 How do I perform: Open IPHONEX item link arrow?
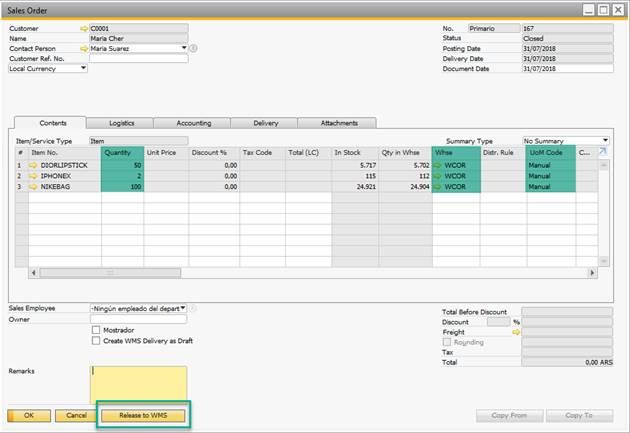pos(33,175)
